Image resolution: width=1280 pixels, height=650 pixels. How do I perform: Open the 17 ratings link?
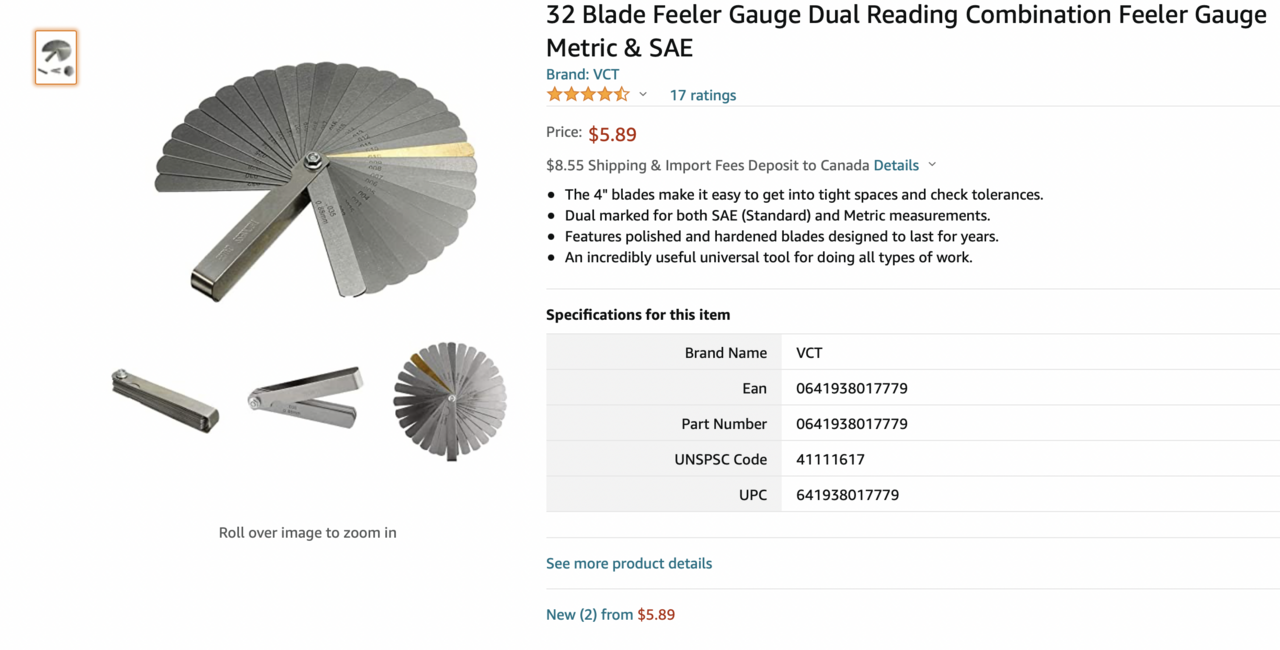702,95
